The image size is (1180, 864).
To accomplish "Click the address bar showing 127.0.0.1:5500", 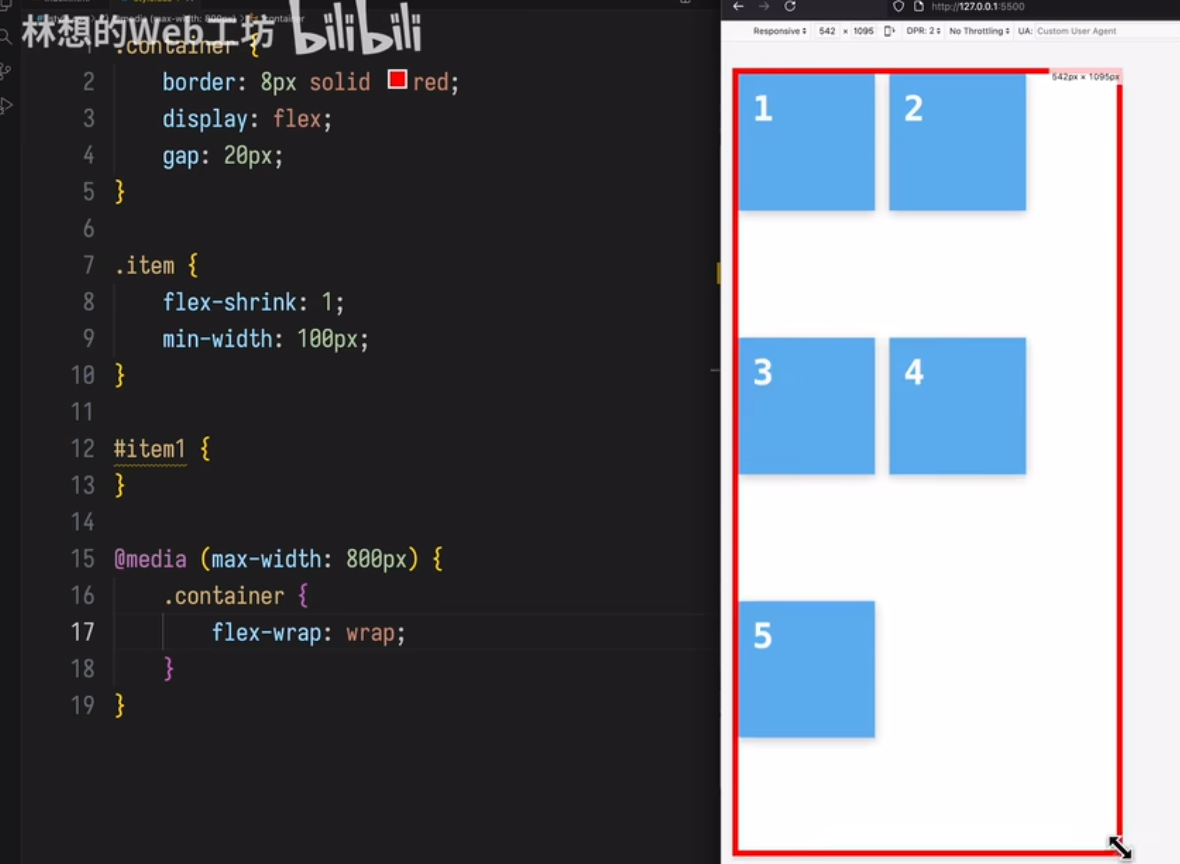I will (x=978, y=6).
